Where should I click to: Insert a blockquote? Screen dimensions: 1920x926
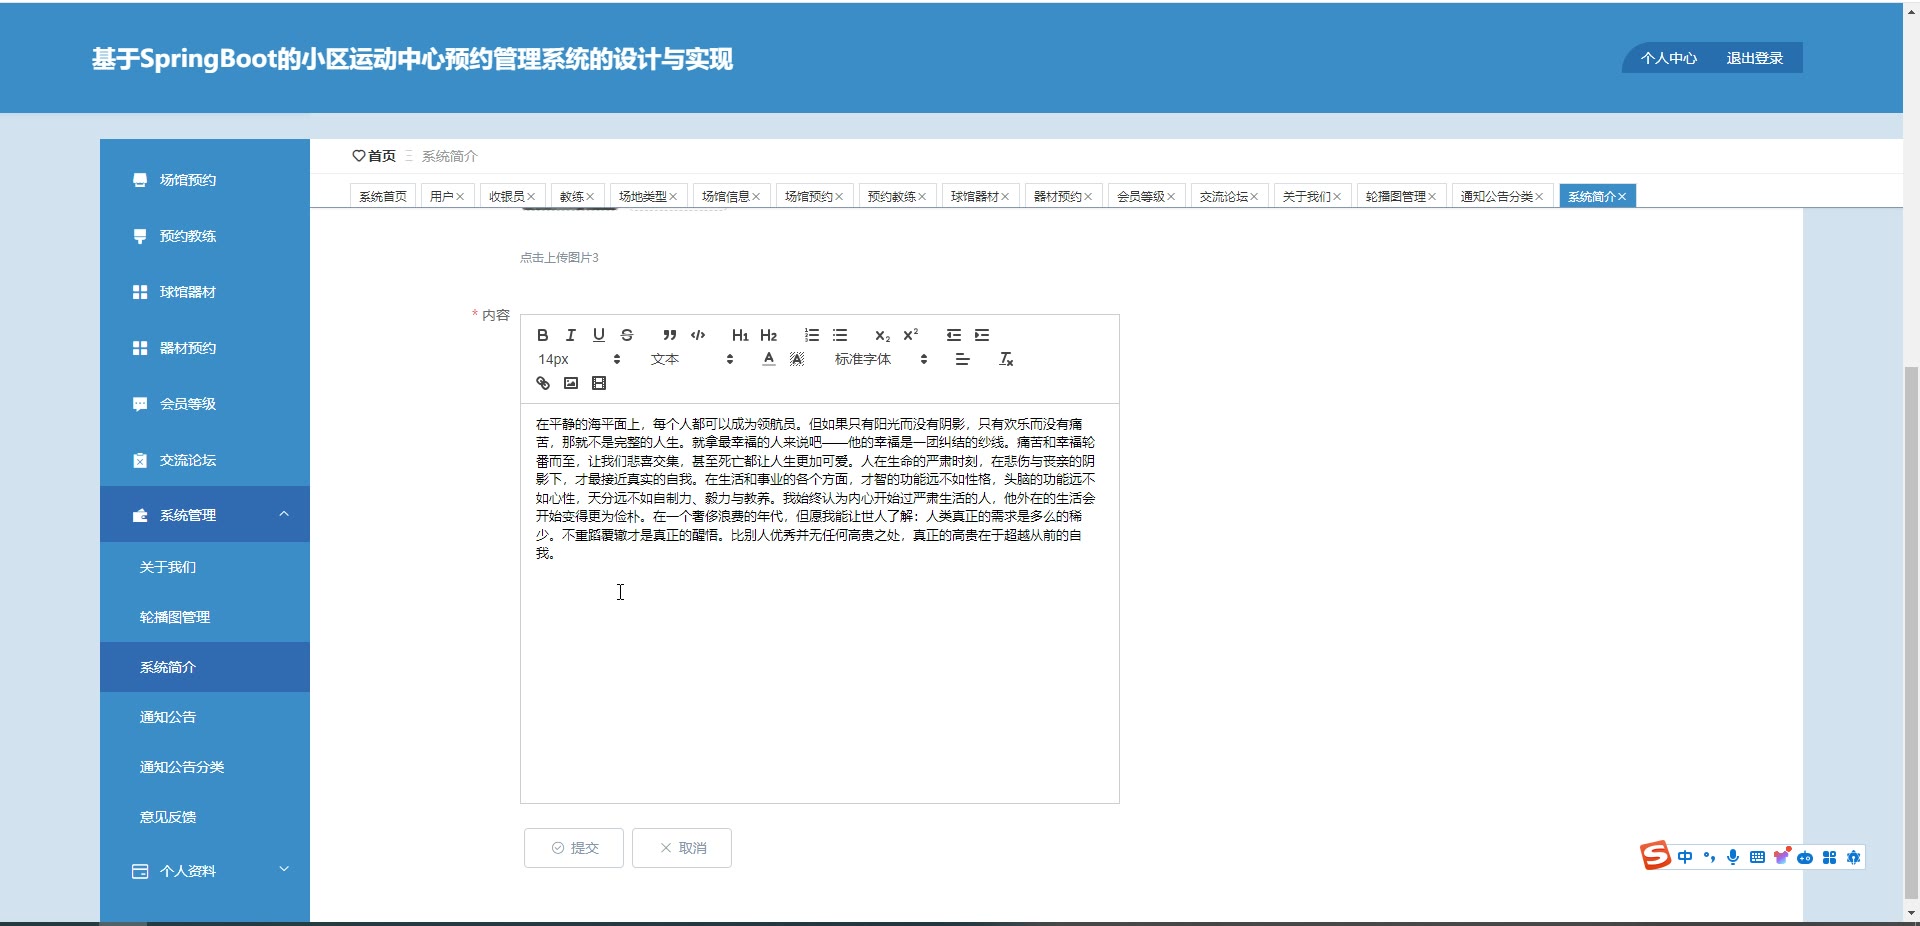pyautogui.click(x=670, y=335)
